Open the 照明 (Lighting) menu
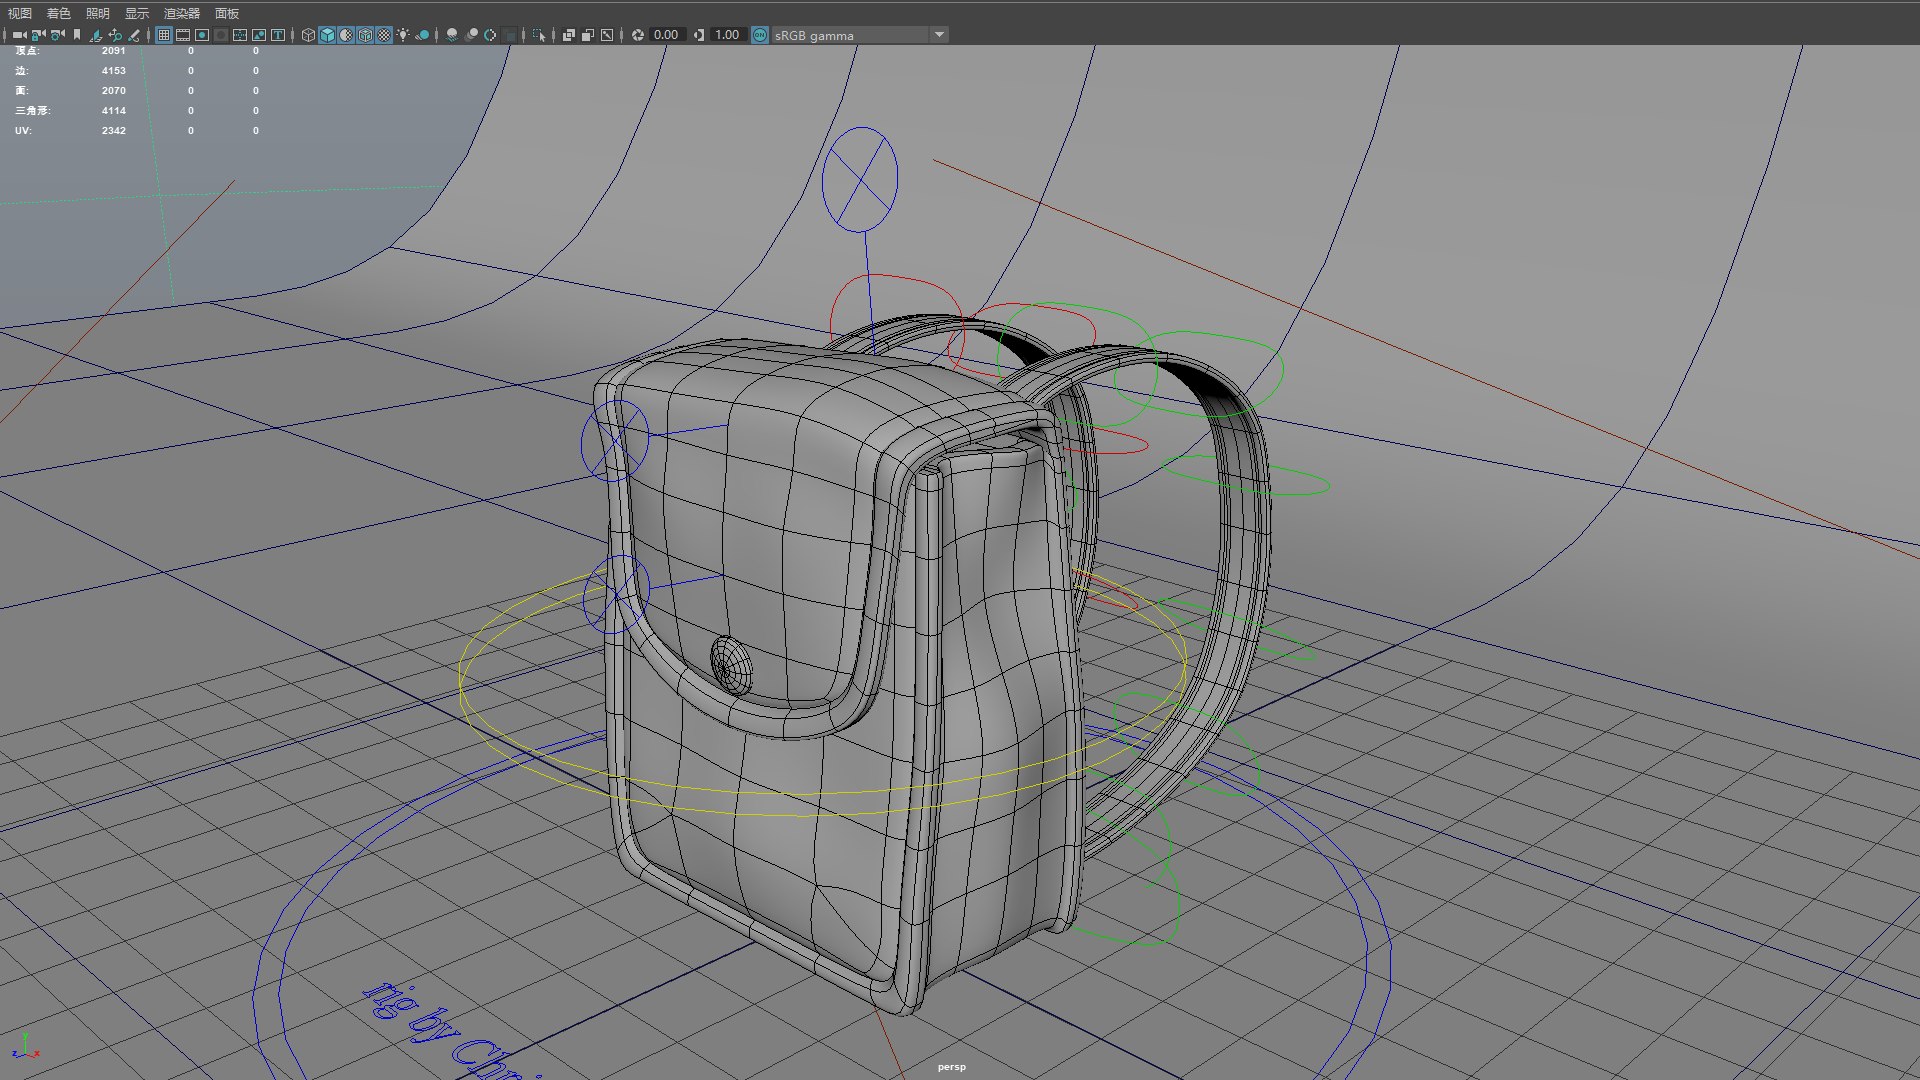This screenshot has height=1080, width=1920. (x=98, y=13)
